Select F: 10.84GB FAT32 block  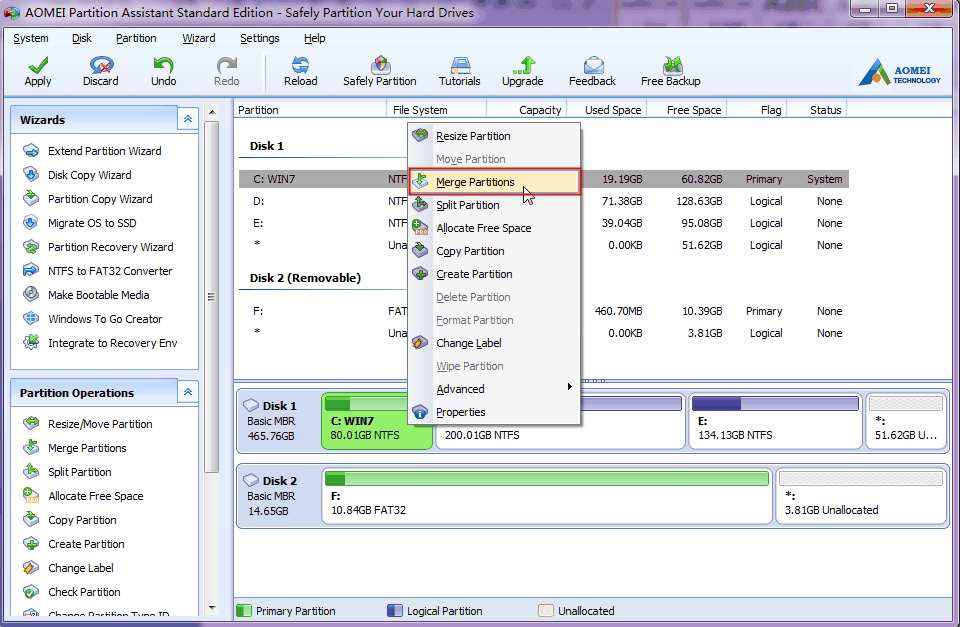click(x=547, y=497)
